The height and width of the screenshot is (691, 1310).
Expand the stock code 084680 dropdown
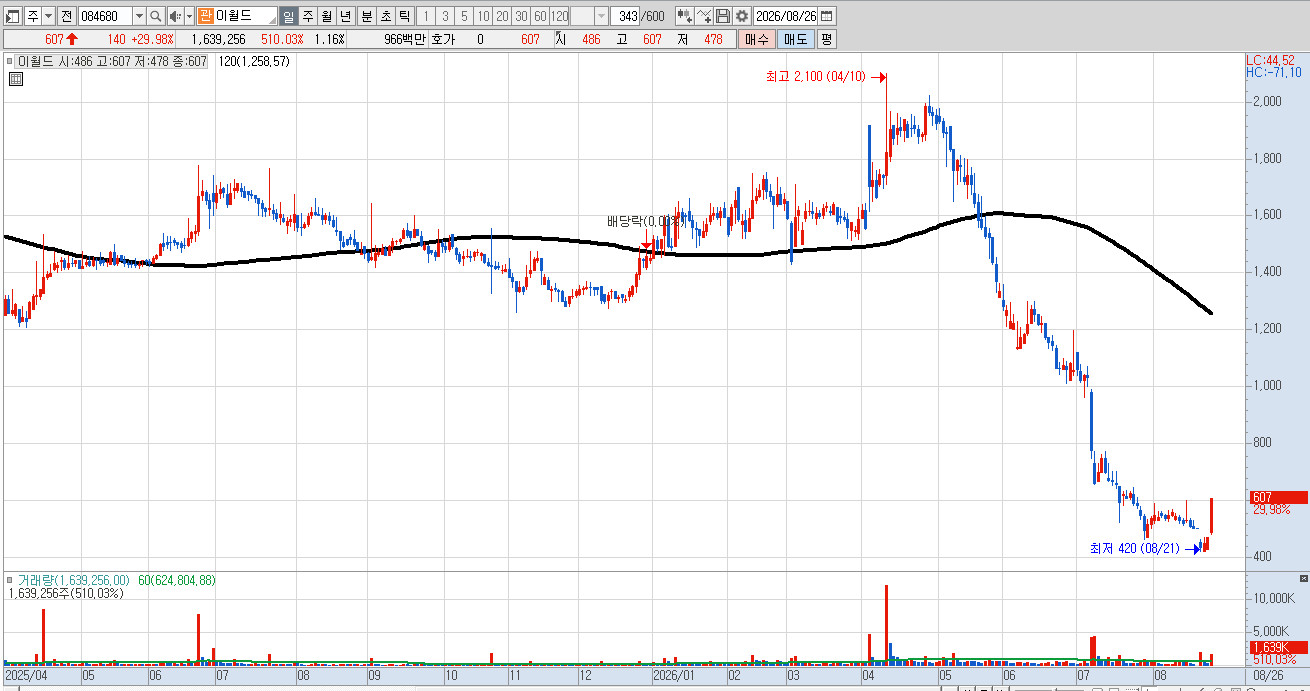point(139,16)
